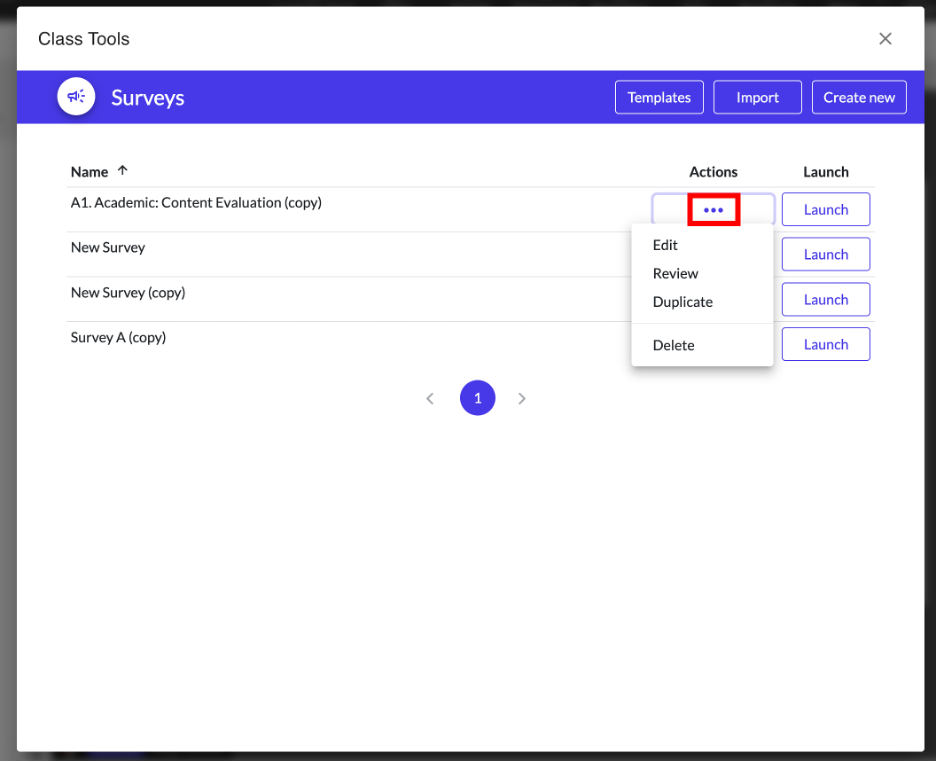
Task: Select Review in the actions menu
Action: 675,273
